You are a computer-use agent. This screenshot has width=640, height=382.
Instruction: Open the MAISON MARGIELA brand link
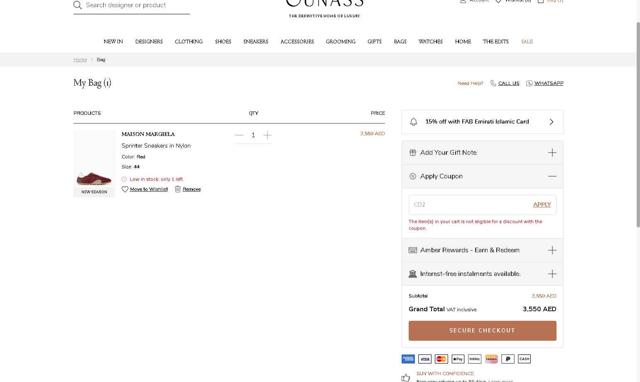click(x=148, y=134)
